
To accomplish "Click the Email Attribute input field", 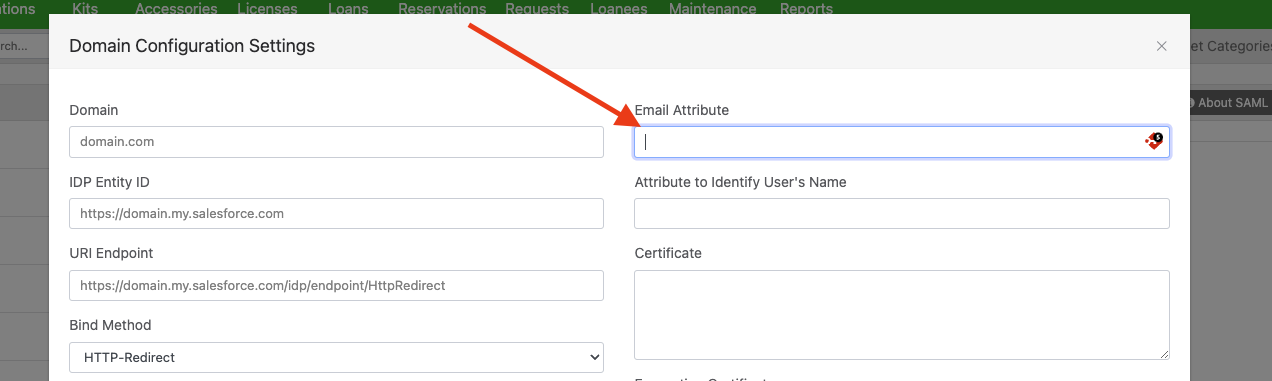I will (902, 142).
